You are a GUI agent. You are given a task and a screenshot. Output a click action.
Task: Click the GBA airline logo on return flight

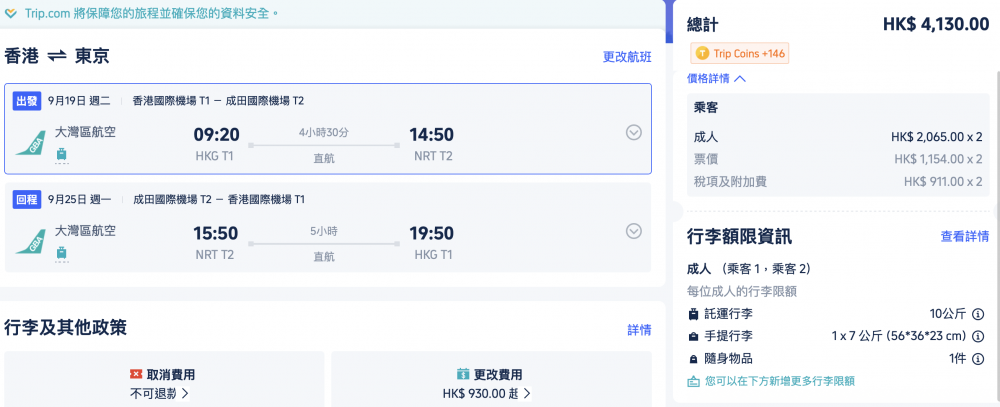tap(30, 240)
